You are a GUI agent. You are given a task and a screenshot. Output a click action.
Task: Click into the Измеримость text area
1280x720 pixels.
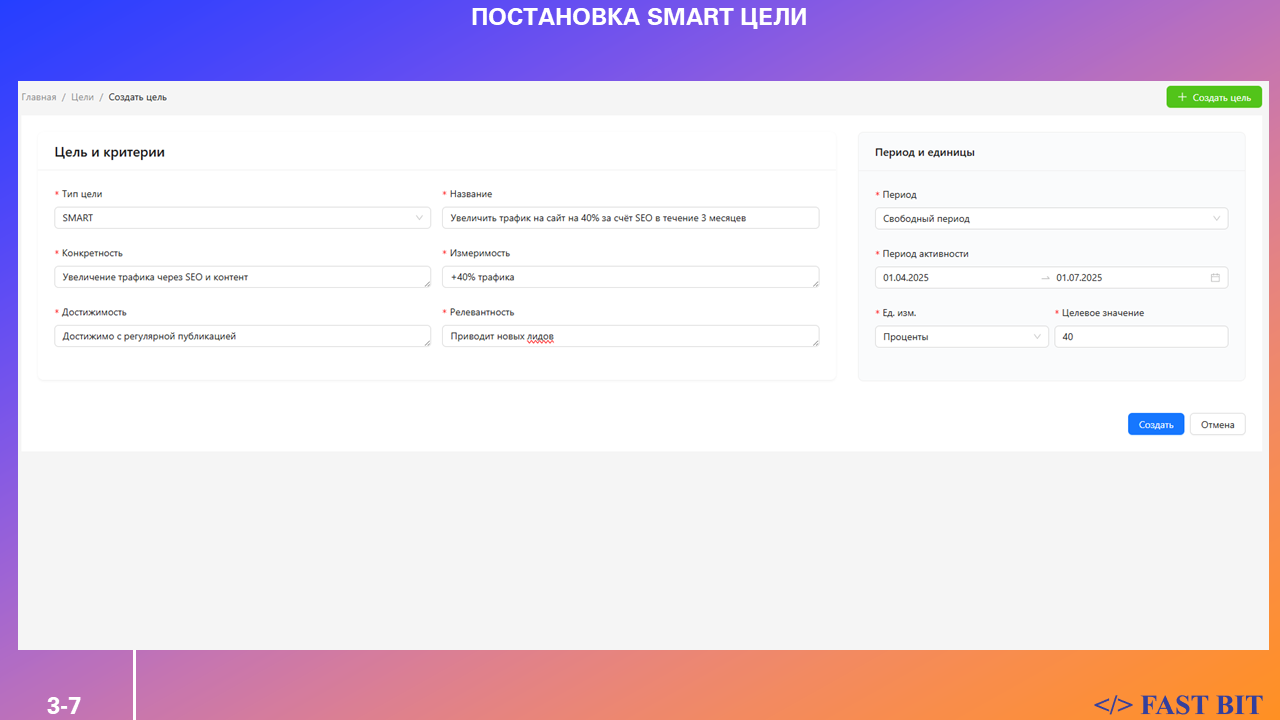tap(631, 277)
